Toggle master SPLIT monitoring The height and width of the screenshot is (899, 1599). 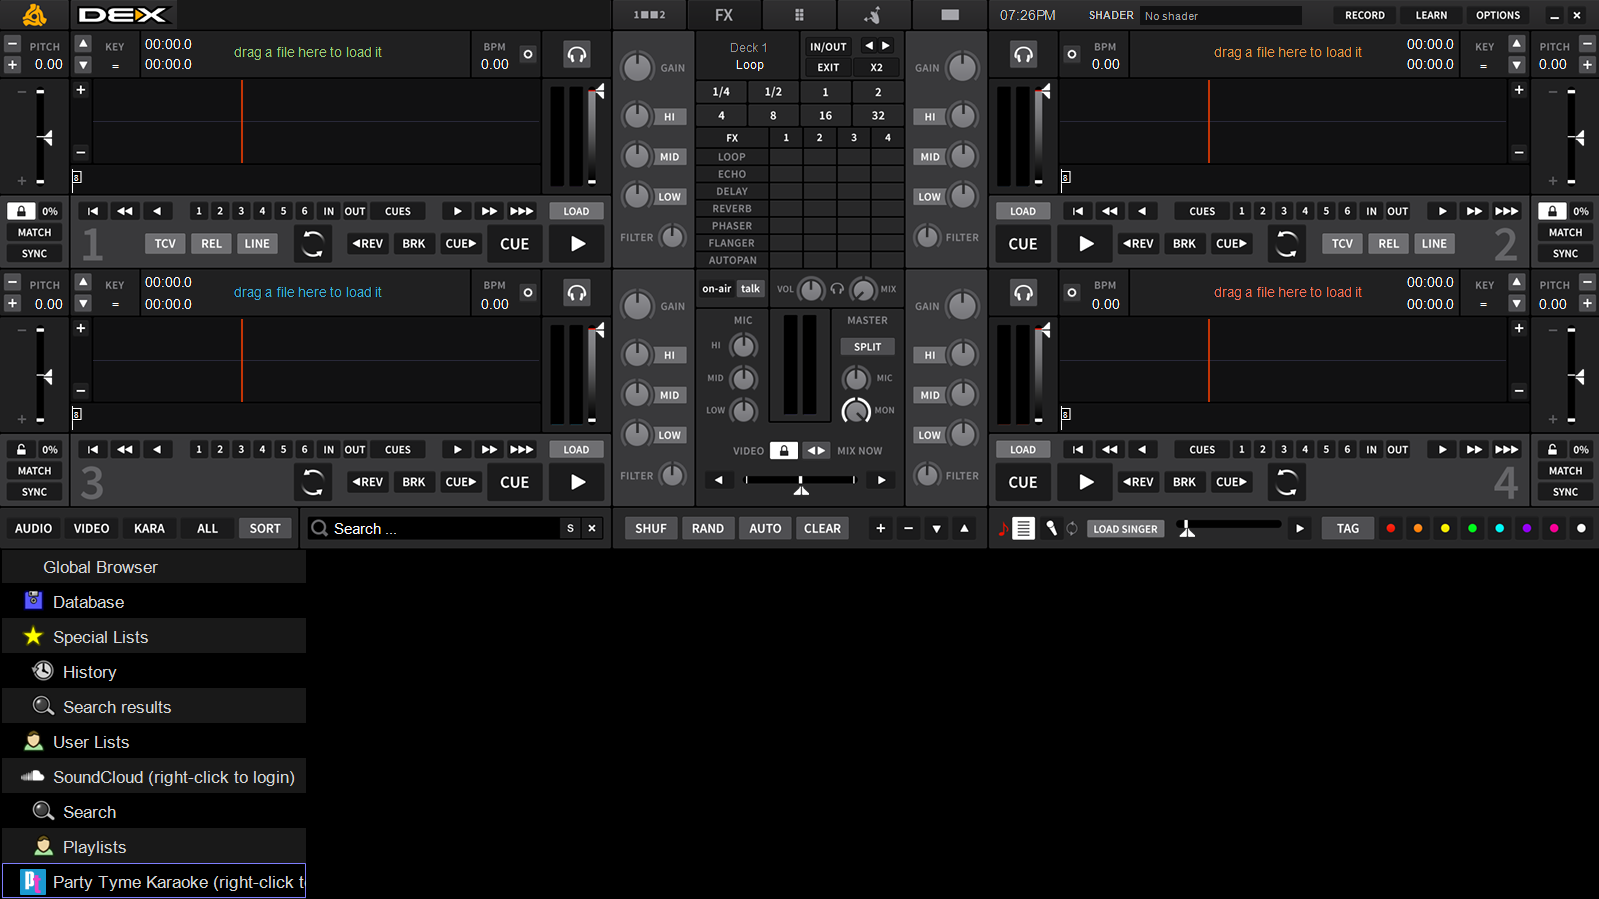point(867,347)
